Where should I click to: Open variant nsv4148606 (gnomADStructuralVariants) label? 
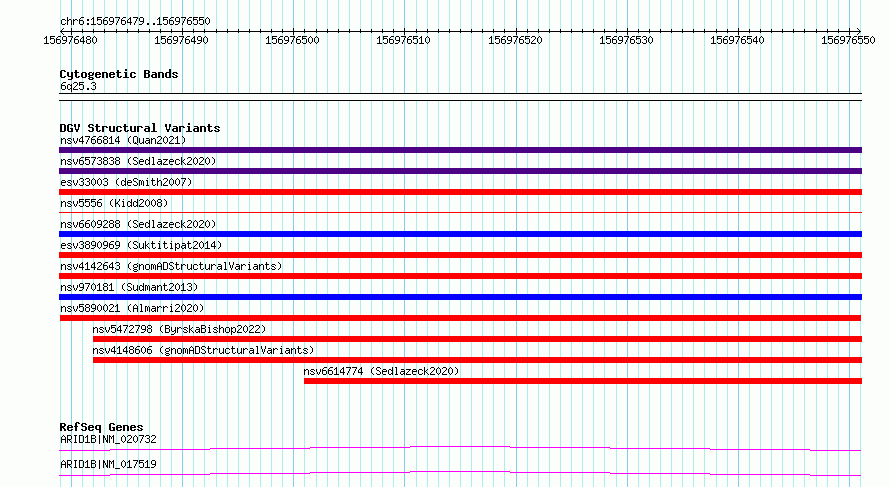coord(203,350)
